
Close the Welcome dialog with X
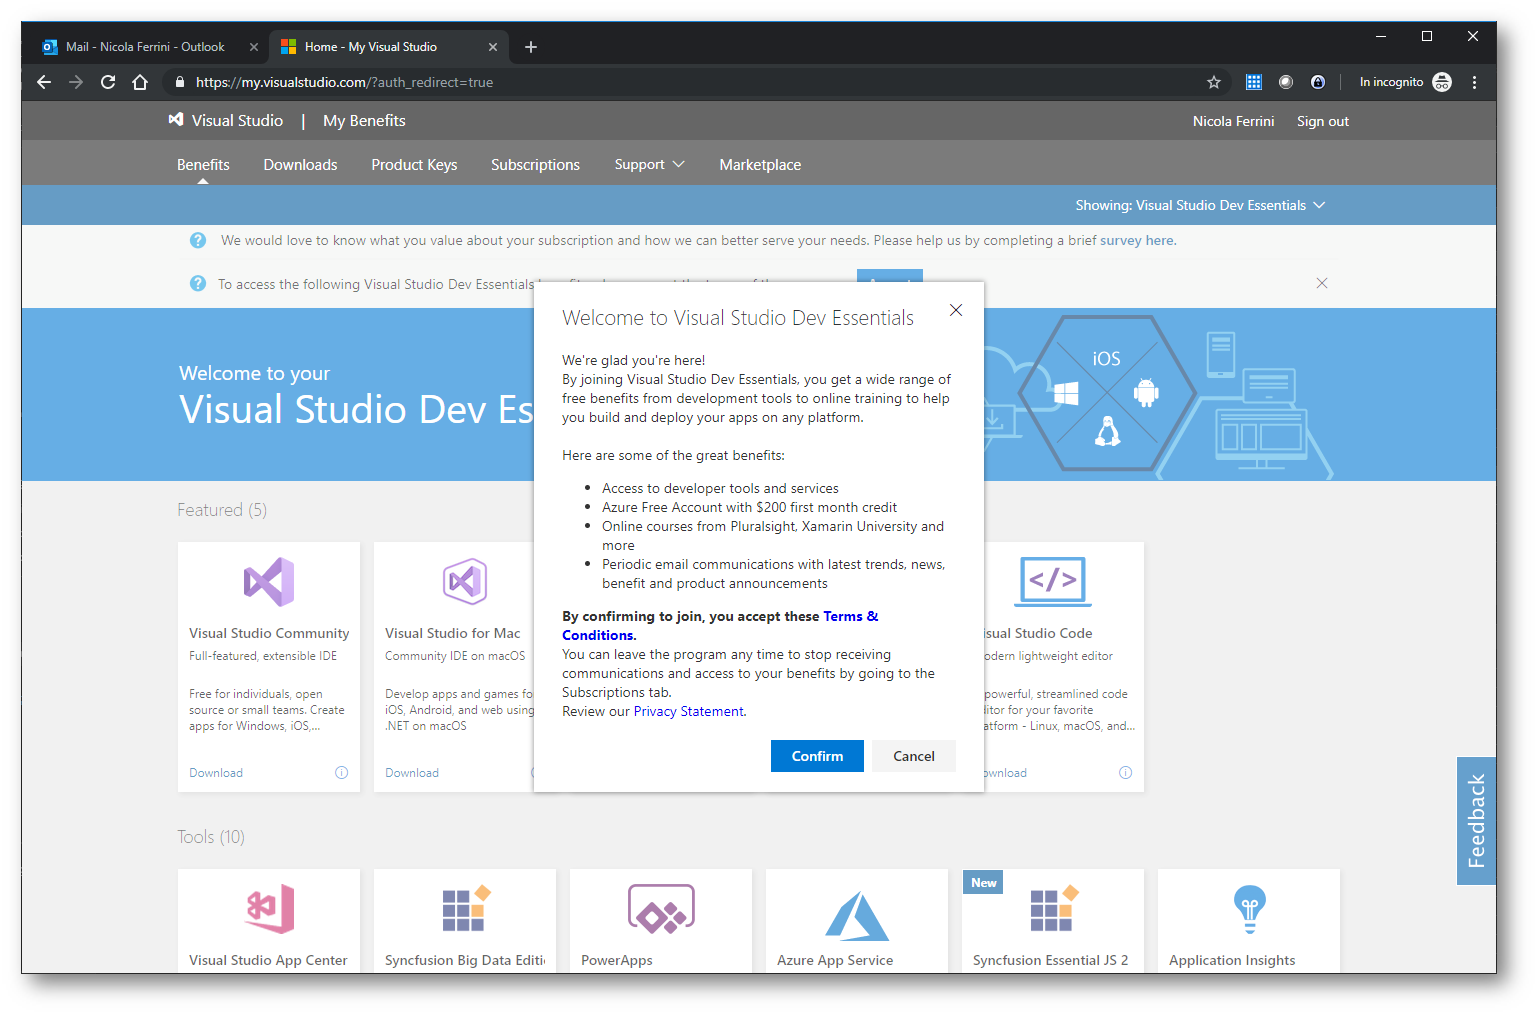(956, 310)
